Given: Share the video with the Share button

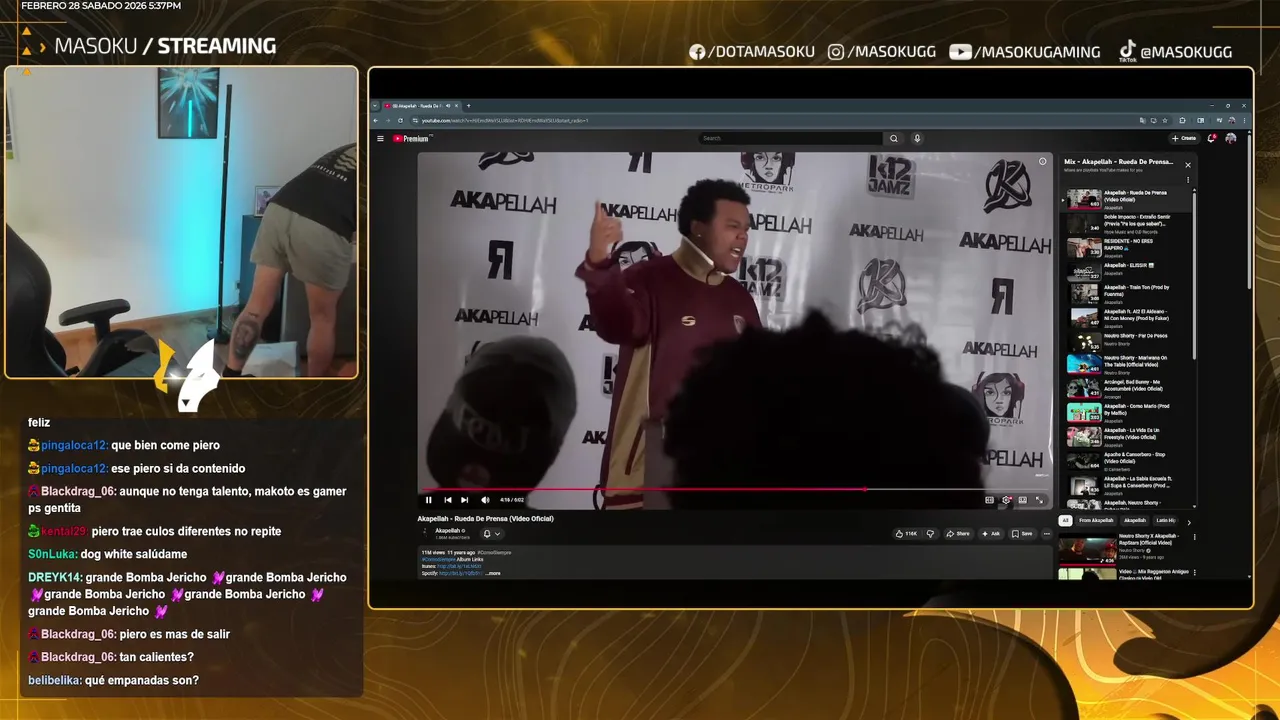Looking at the screenshot, I should [x=958, y=534].
